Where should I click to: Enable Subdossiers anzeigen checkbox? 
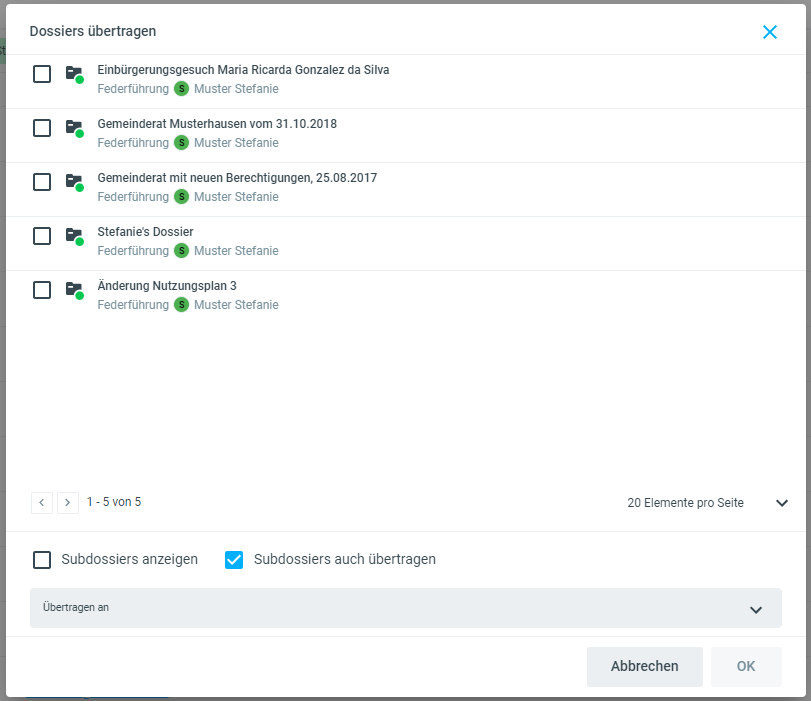click(x=42, y=560)
